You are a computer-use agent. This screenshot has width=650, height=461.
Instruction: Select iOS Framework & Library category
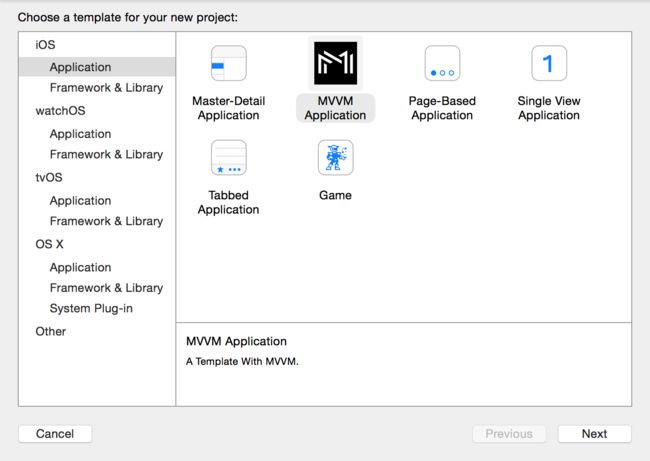coord(106,87)
